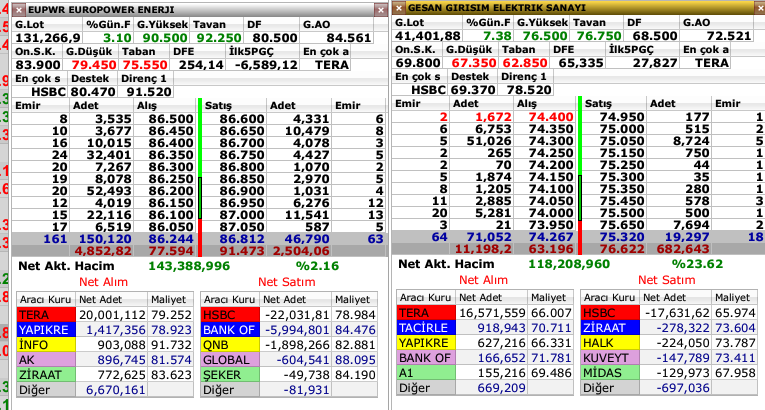Select G.Yüksek value 90.500
This screenshot has height=410, width=765.
point(164,38)
